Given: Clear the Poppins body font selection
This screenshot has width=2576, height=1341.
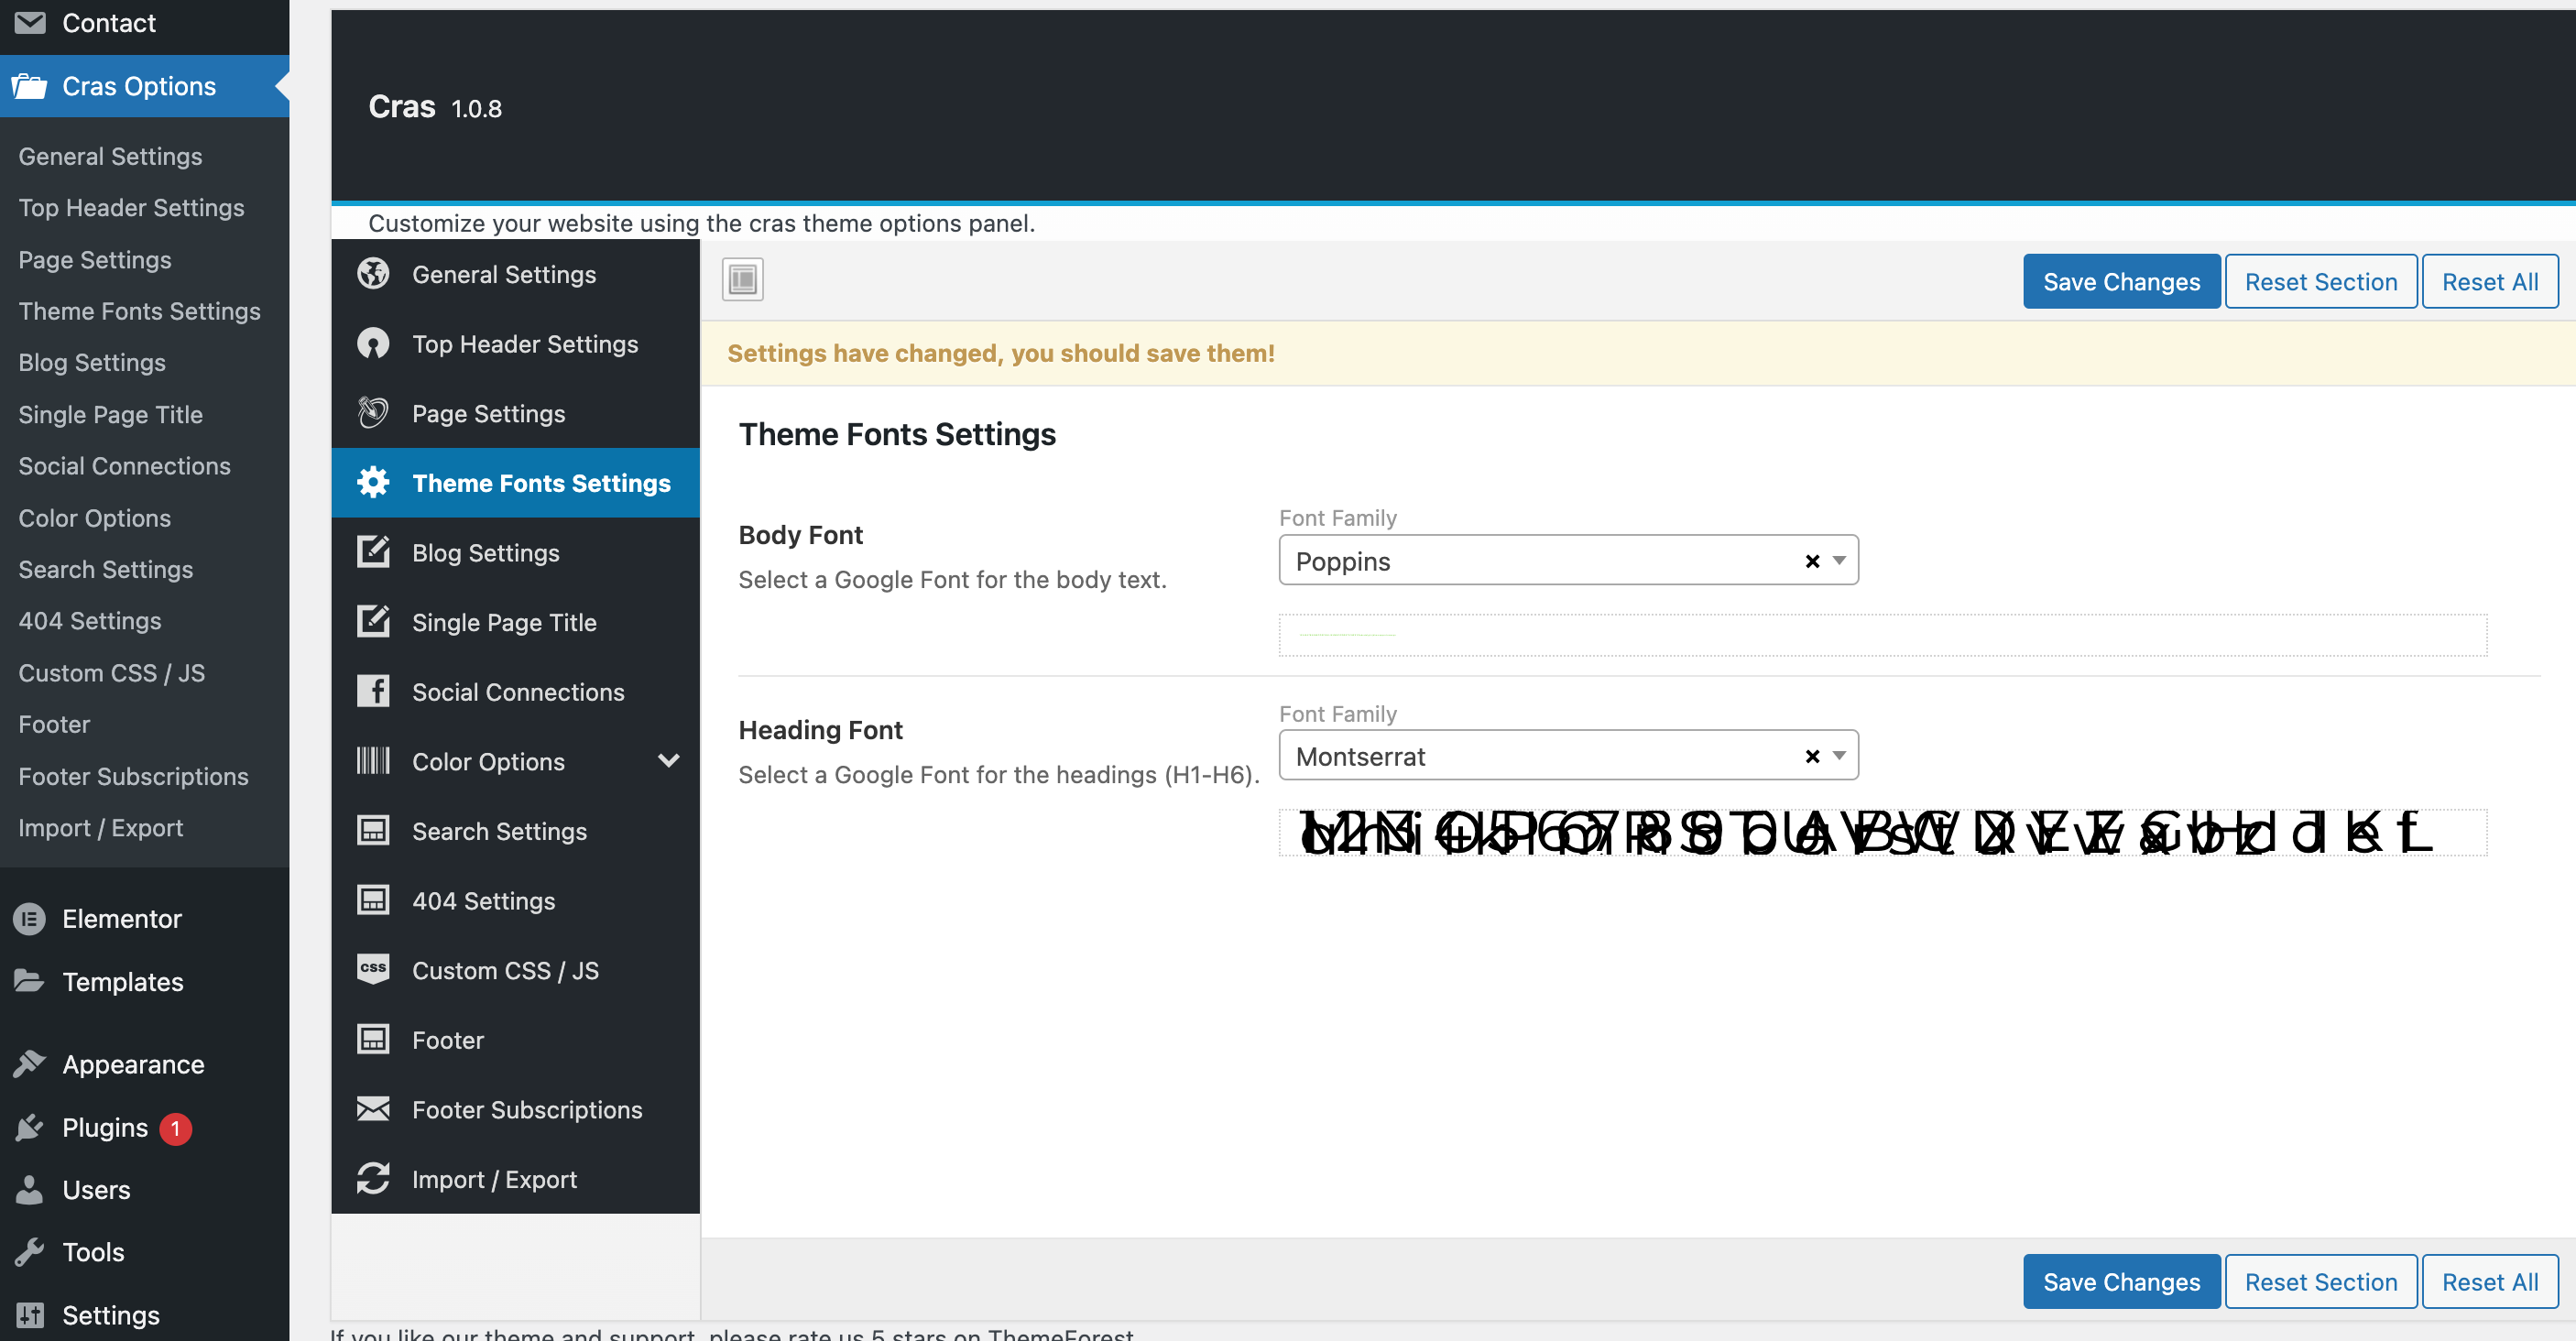Looking at the screenshot, I should pos(1811,561).
